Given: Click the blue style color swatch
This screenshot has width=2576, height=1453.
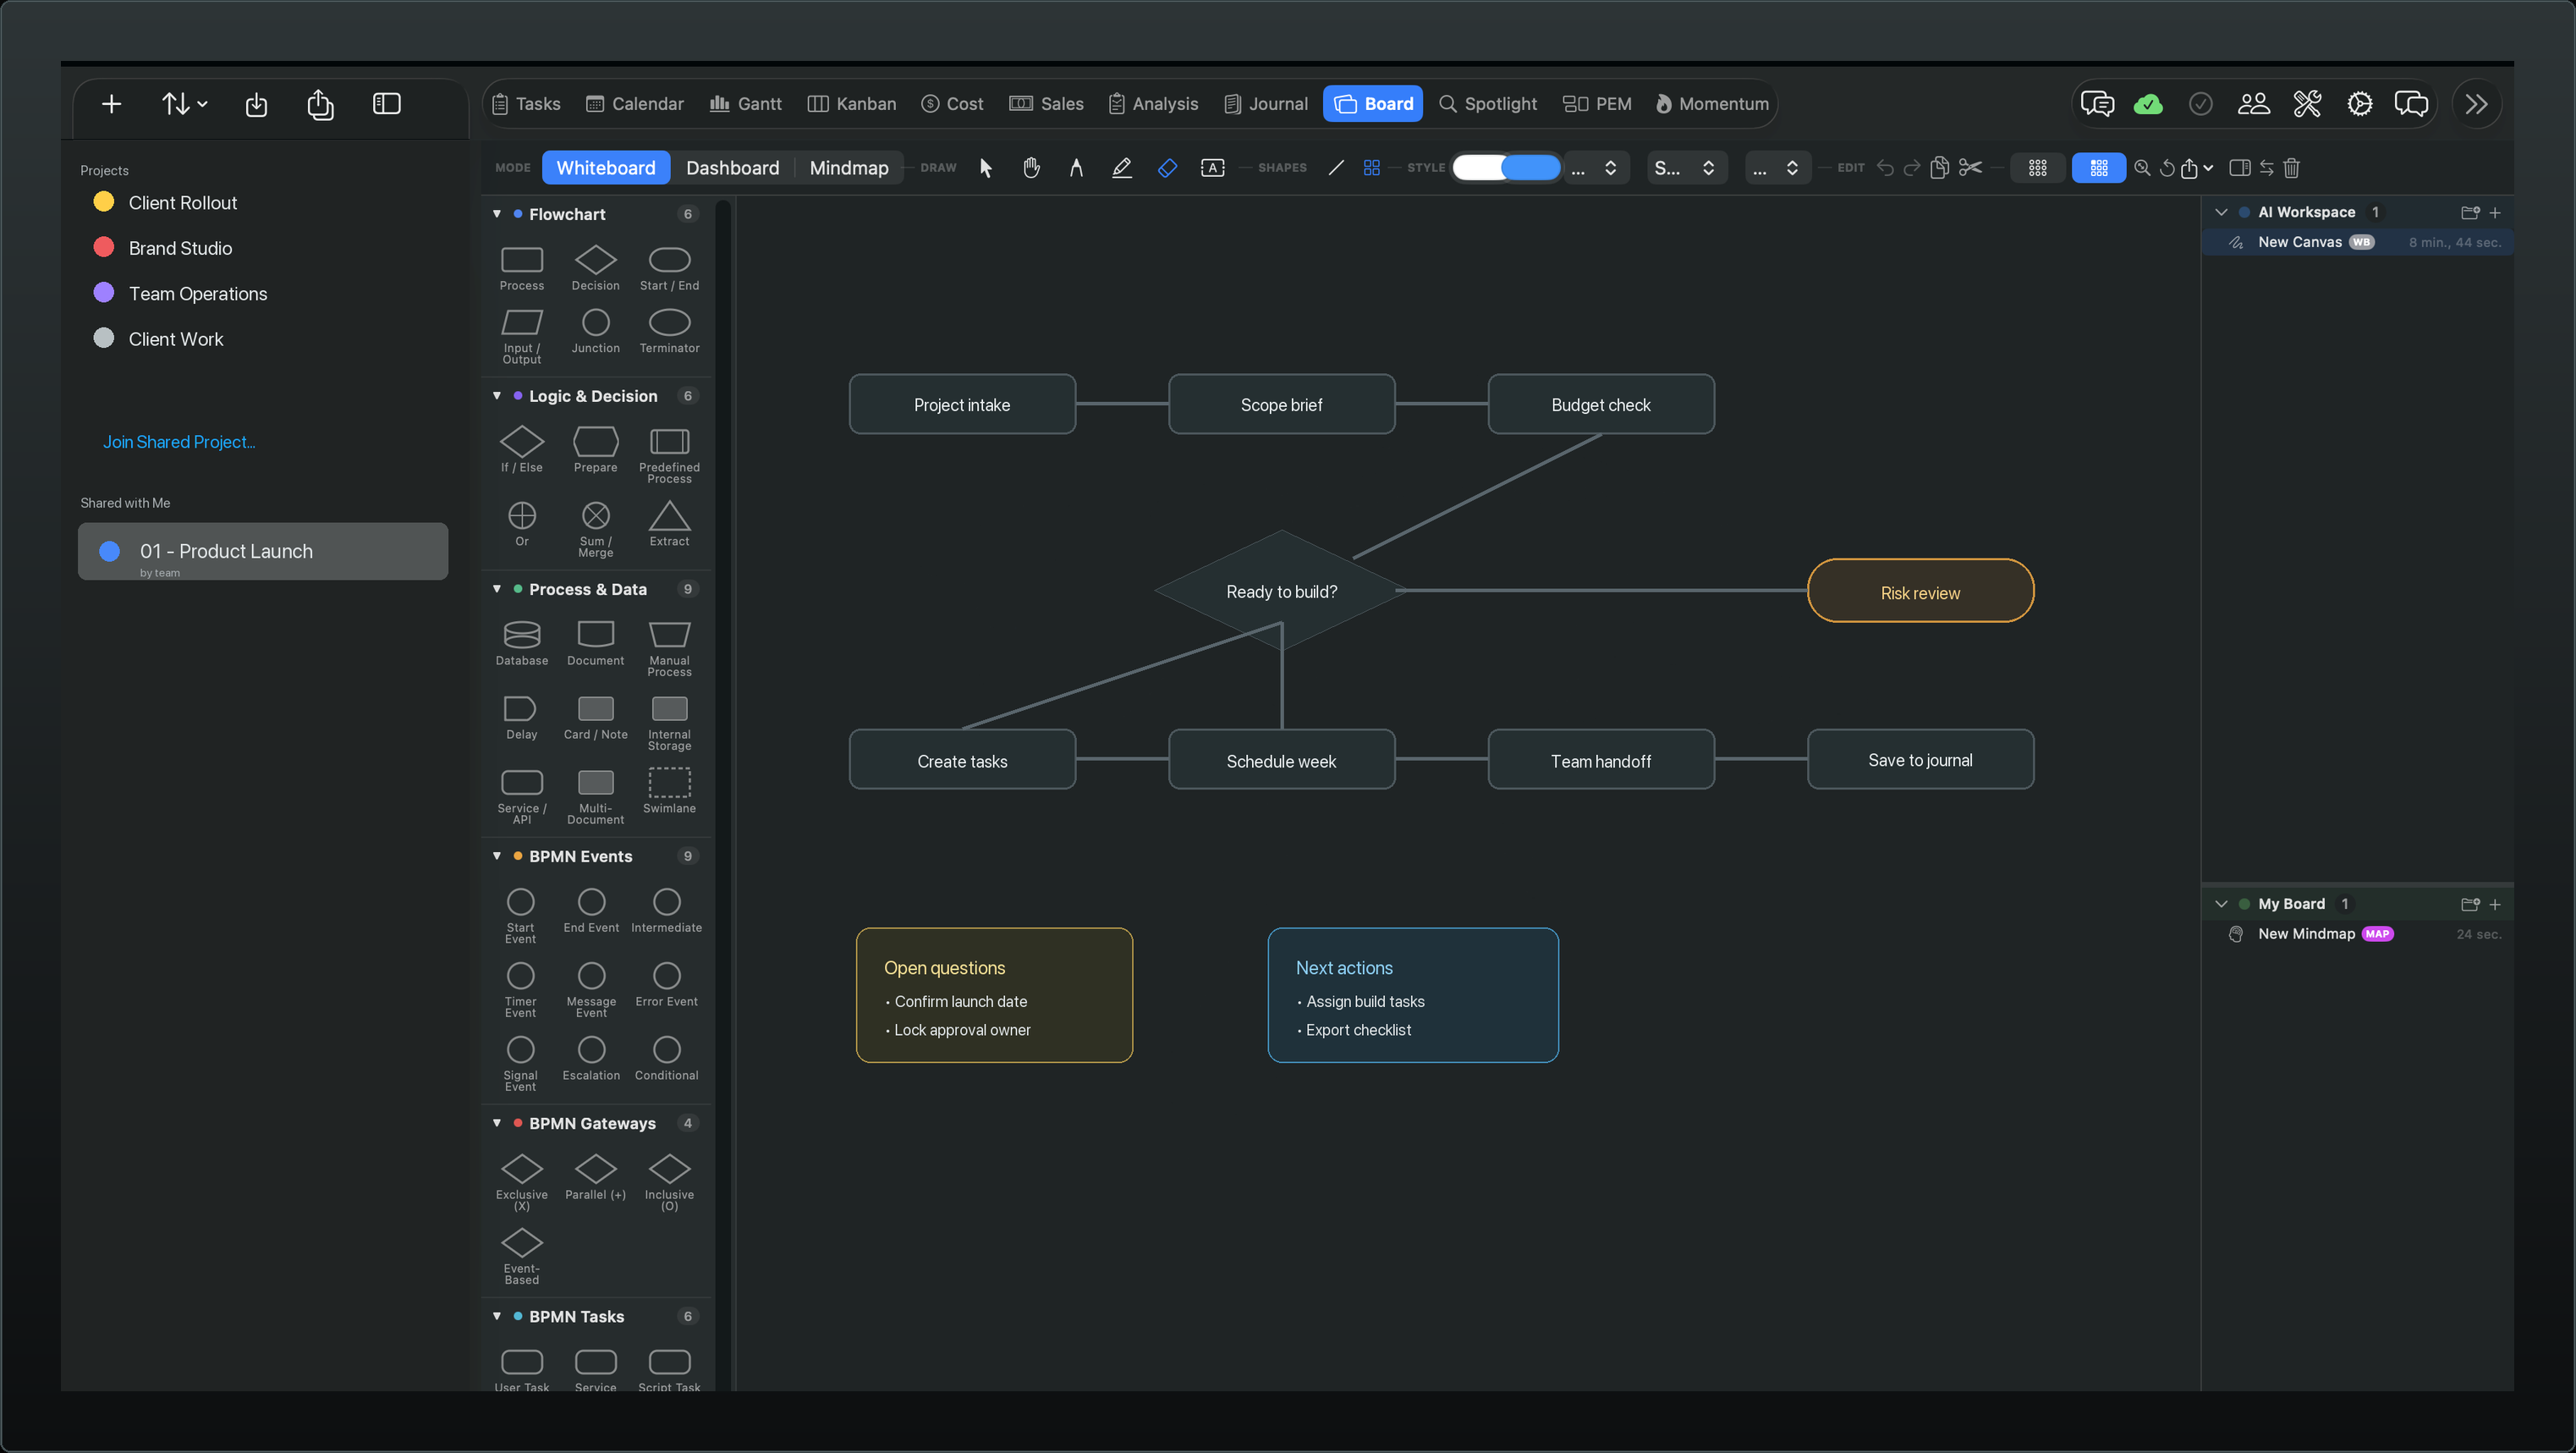Looking at the screenshot, I should [x=1533, y=167].
